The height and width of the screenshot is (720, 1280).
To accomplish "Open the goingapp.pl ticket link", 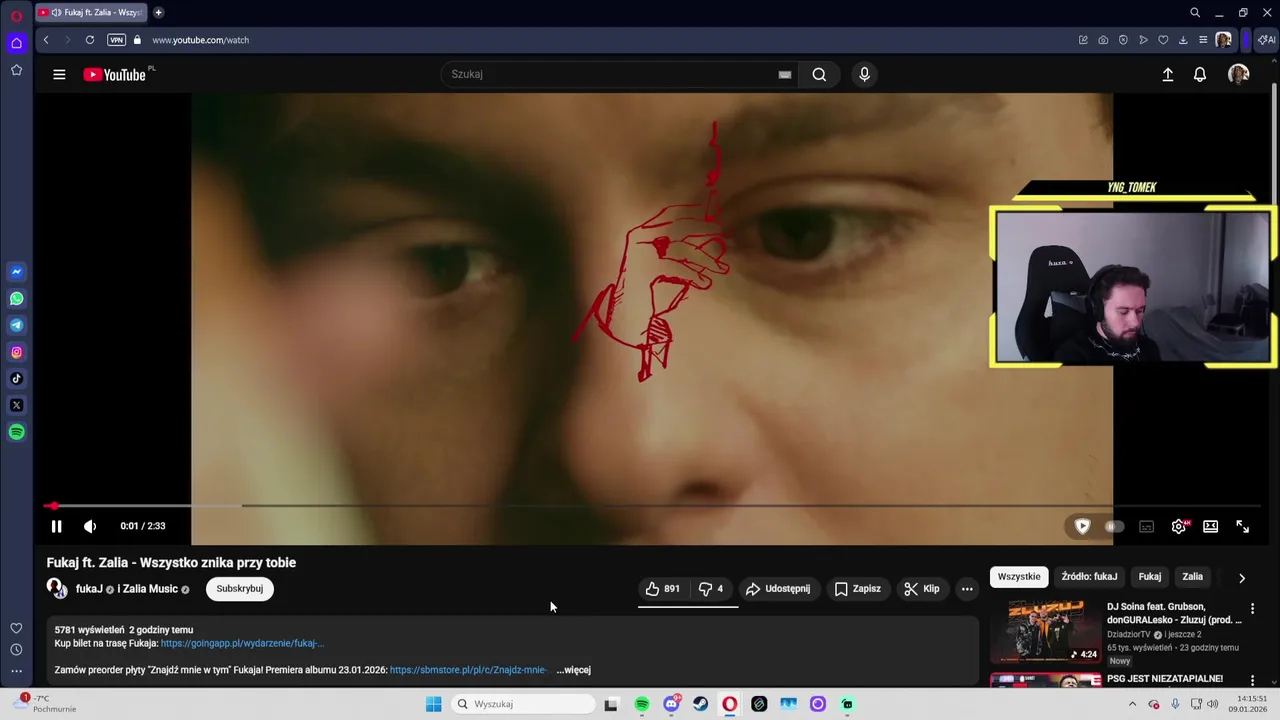I will pyautogui.click(x=242, y=643).
